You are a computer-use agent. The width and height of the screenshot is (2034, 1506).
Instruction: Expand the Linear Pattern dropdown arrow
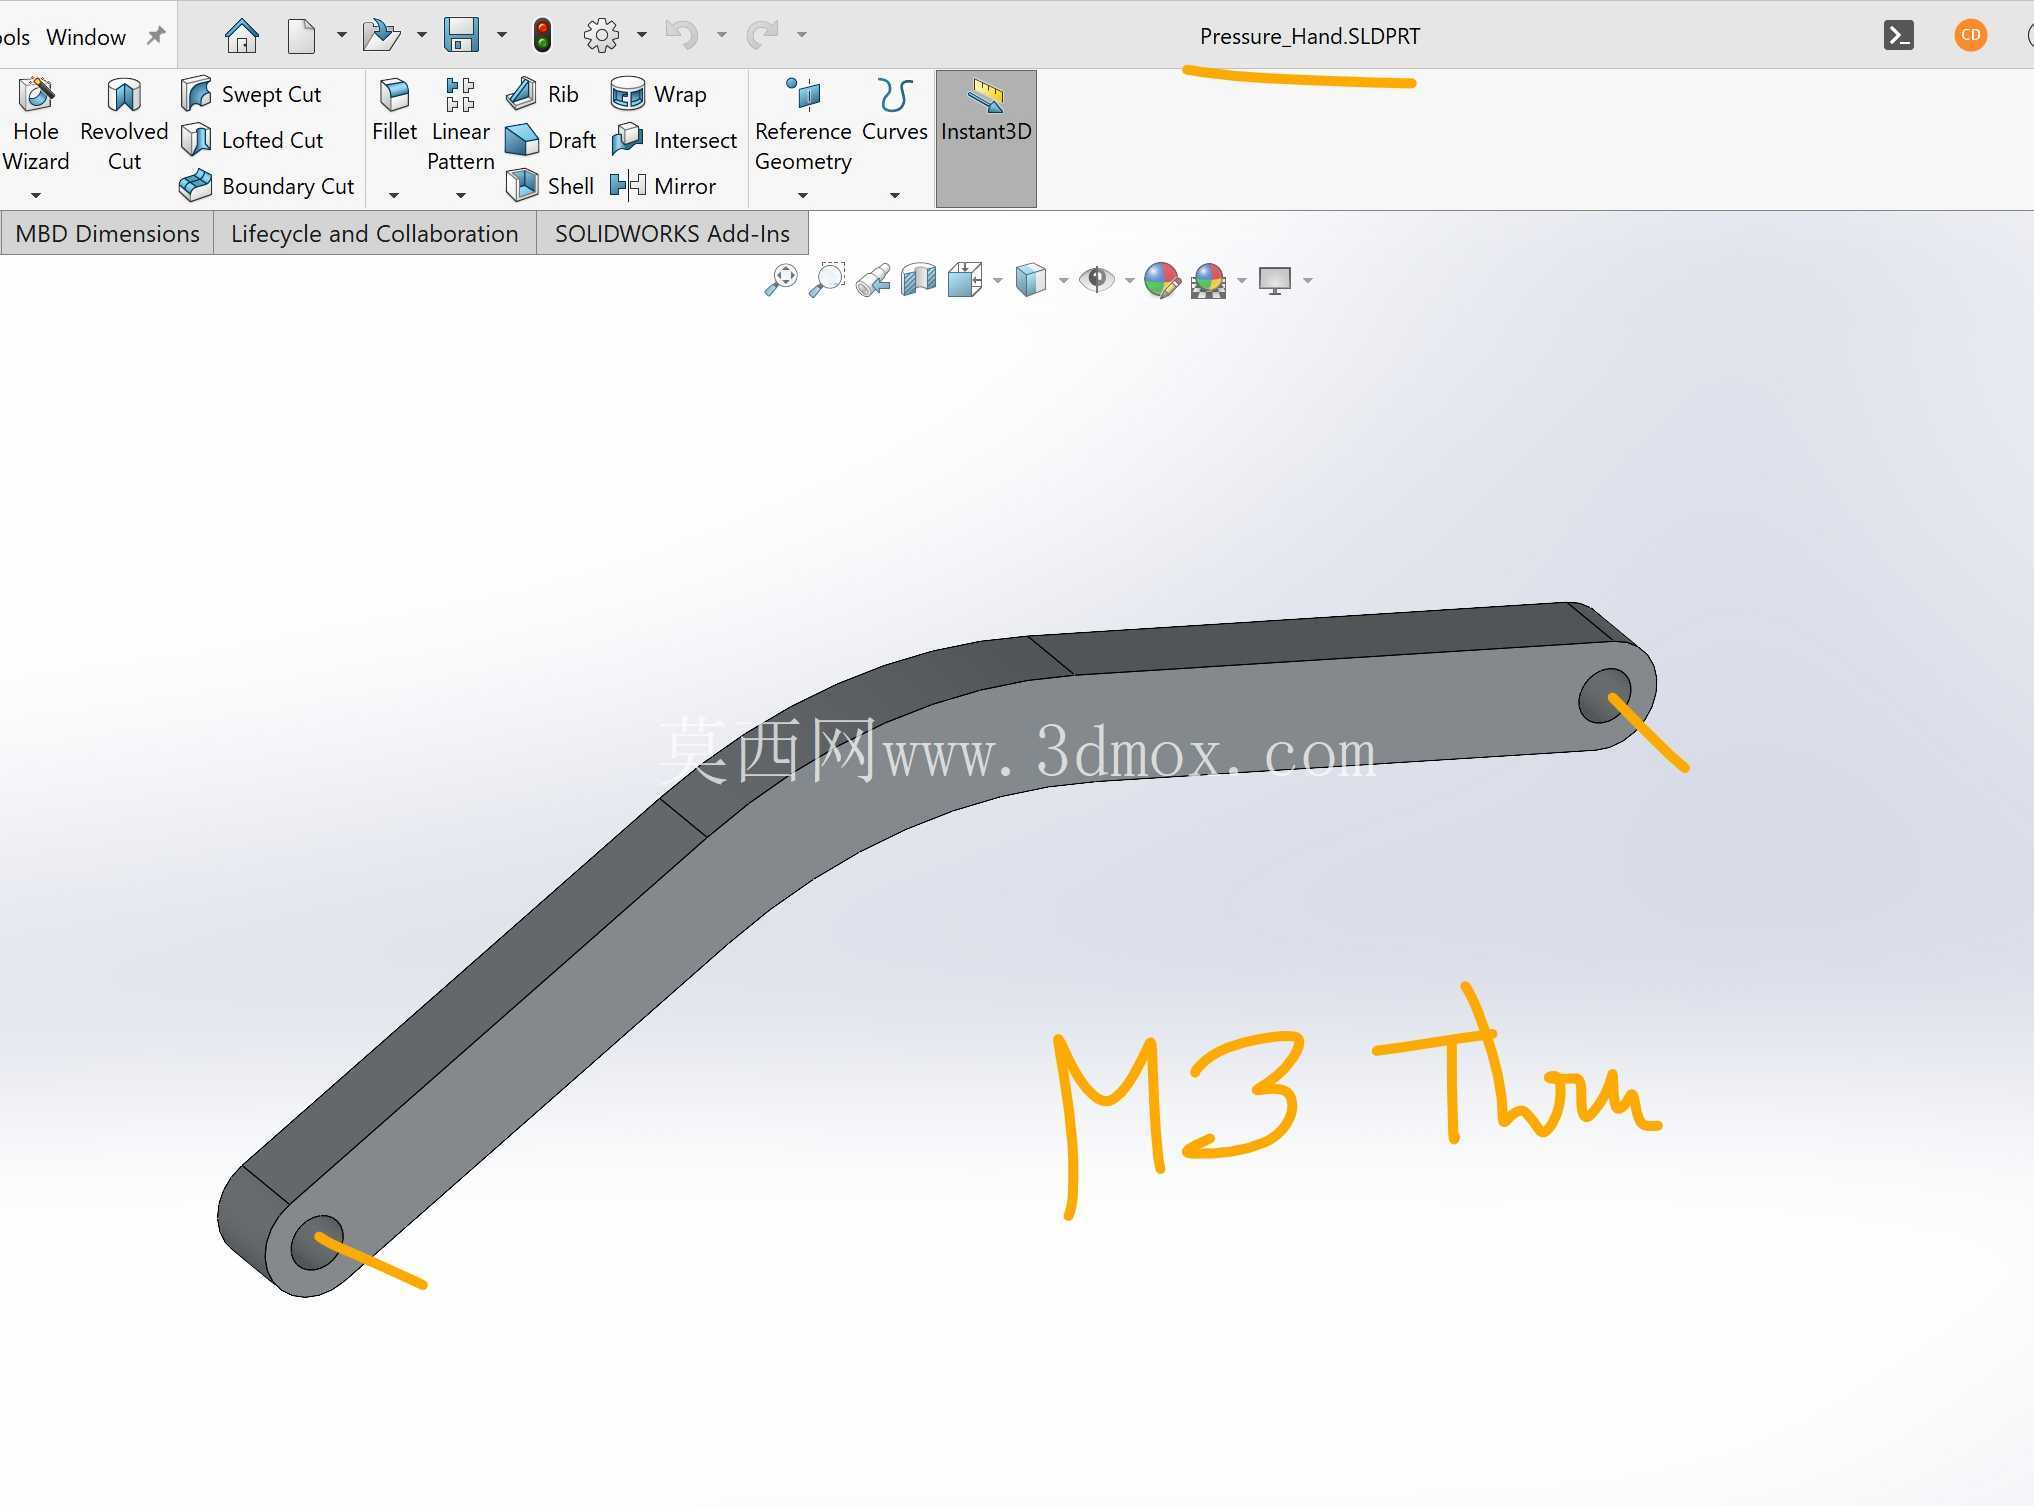click(x=460, y=195)
